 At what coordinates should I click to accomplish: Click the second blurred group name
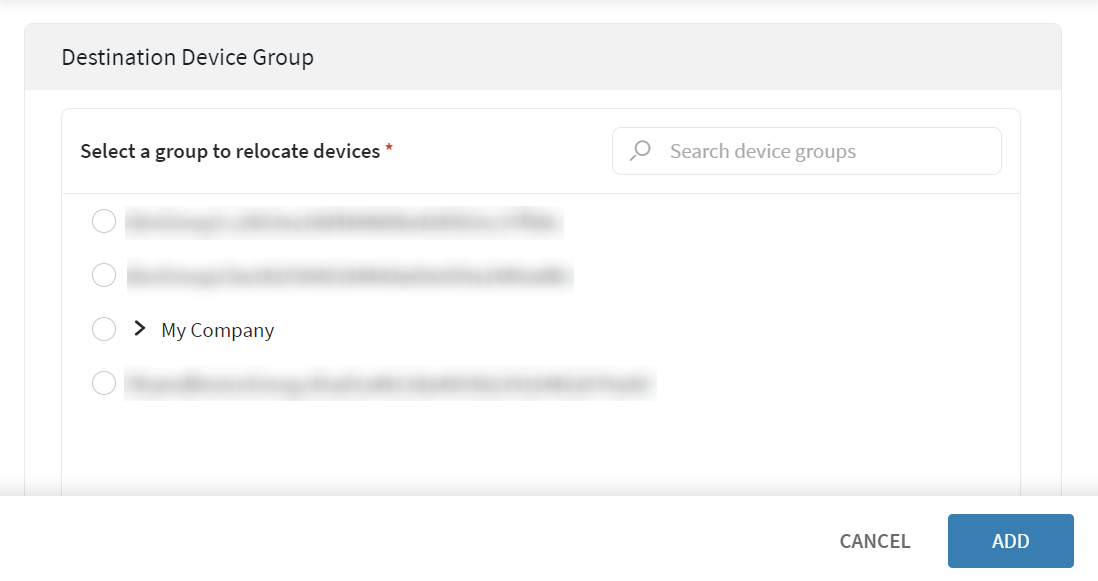(349, 276)
